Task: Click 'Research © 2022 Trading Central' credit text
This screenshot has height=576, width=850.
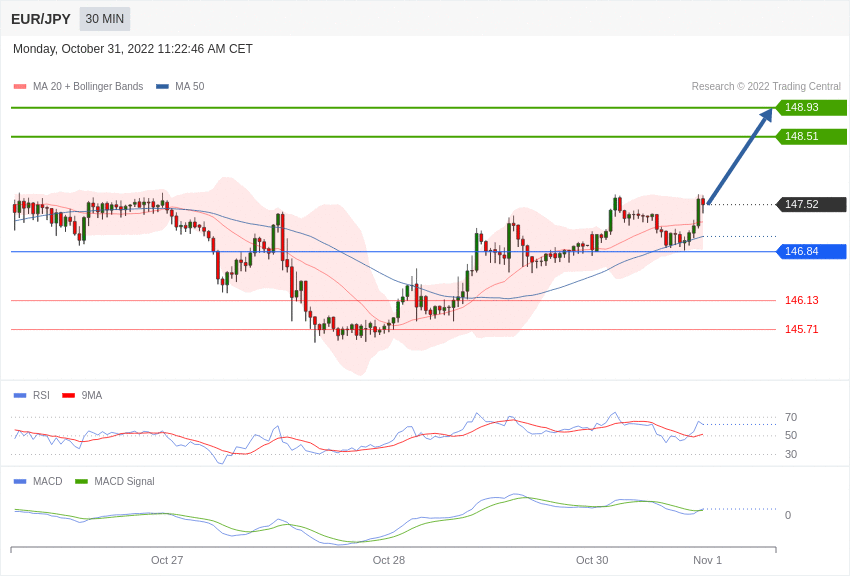Action: (x=766, y=86)
